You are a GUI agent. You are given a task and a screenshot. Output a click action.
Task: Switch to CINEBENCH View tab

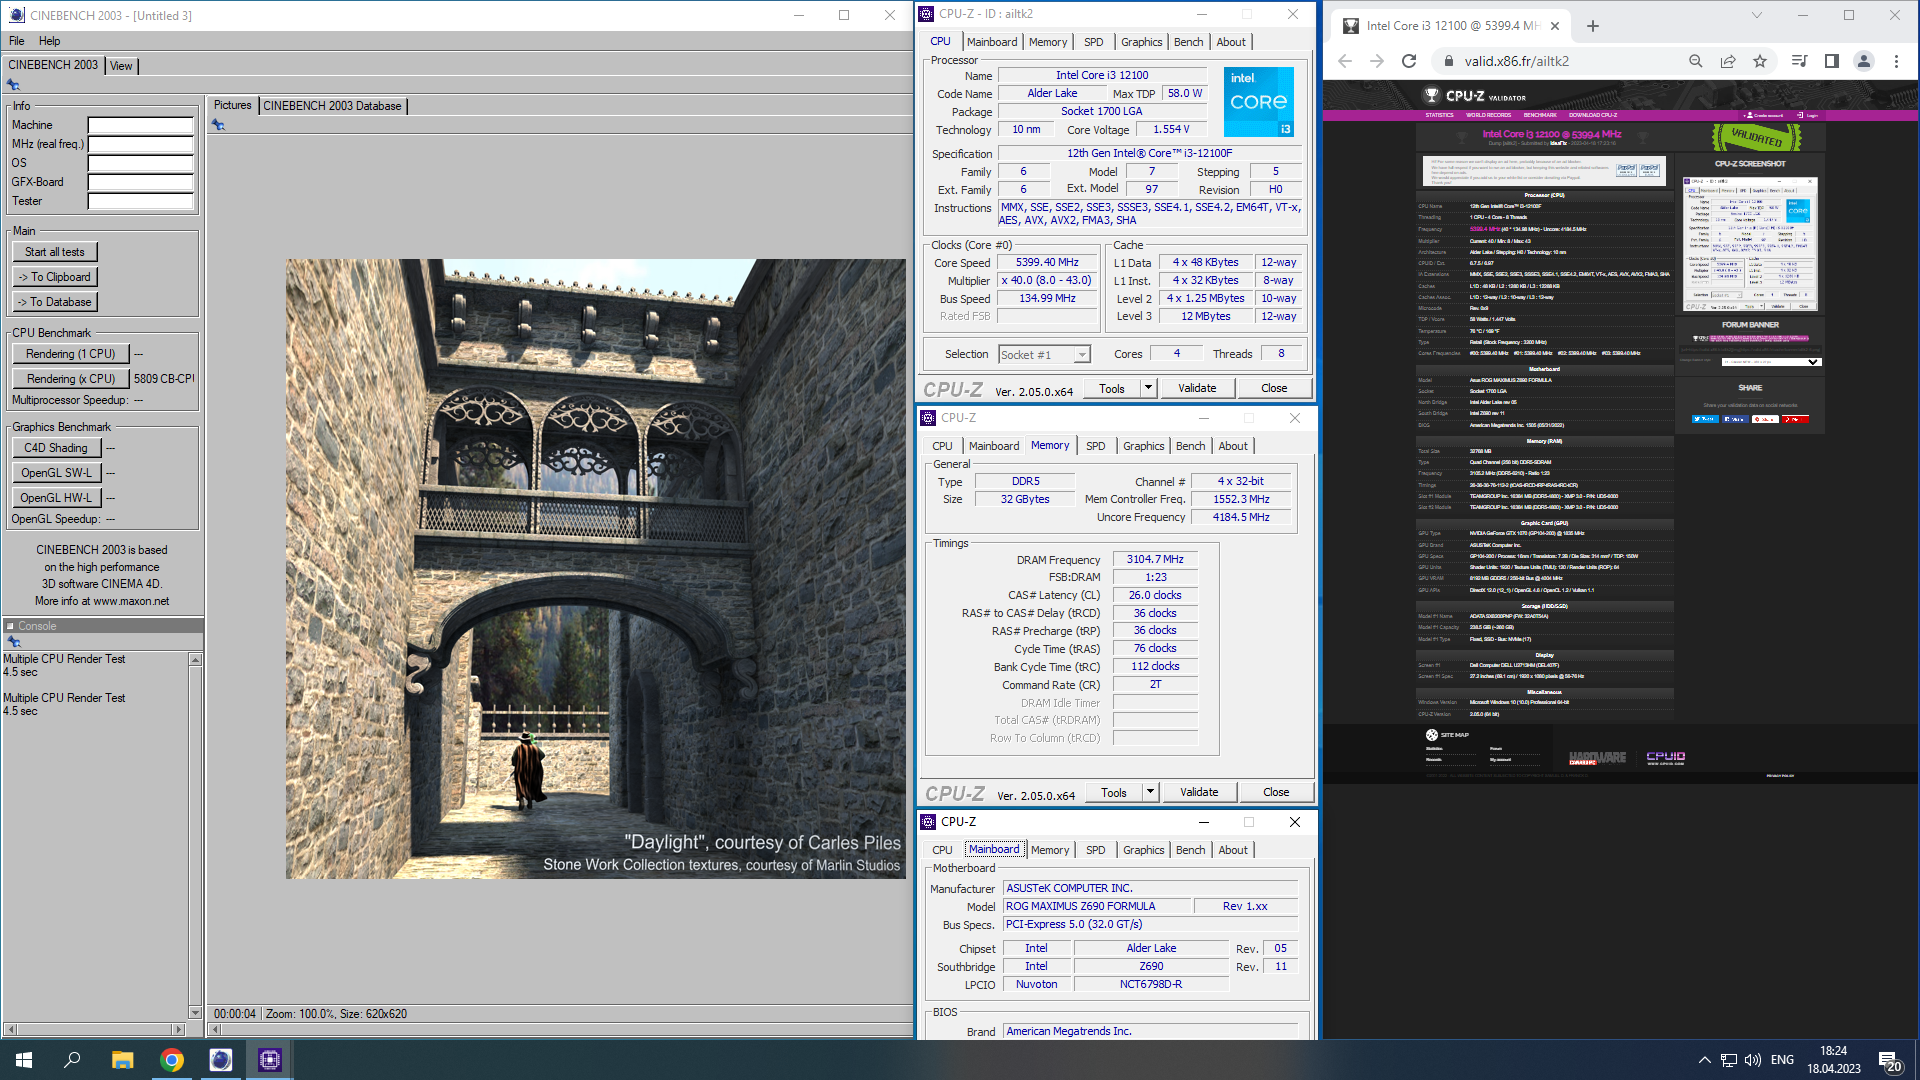click(121, 66)
